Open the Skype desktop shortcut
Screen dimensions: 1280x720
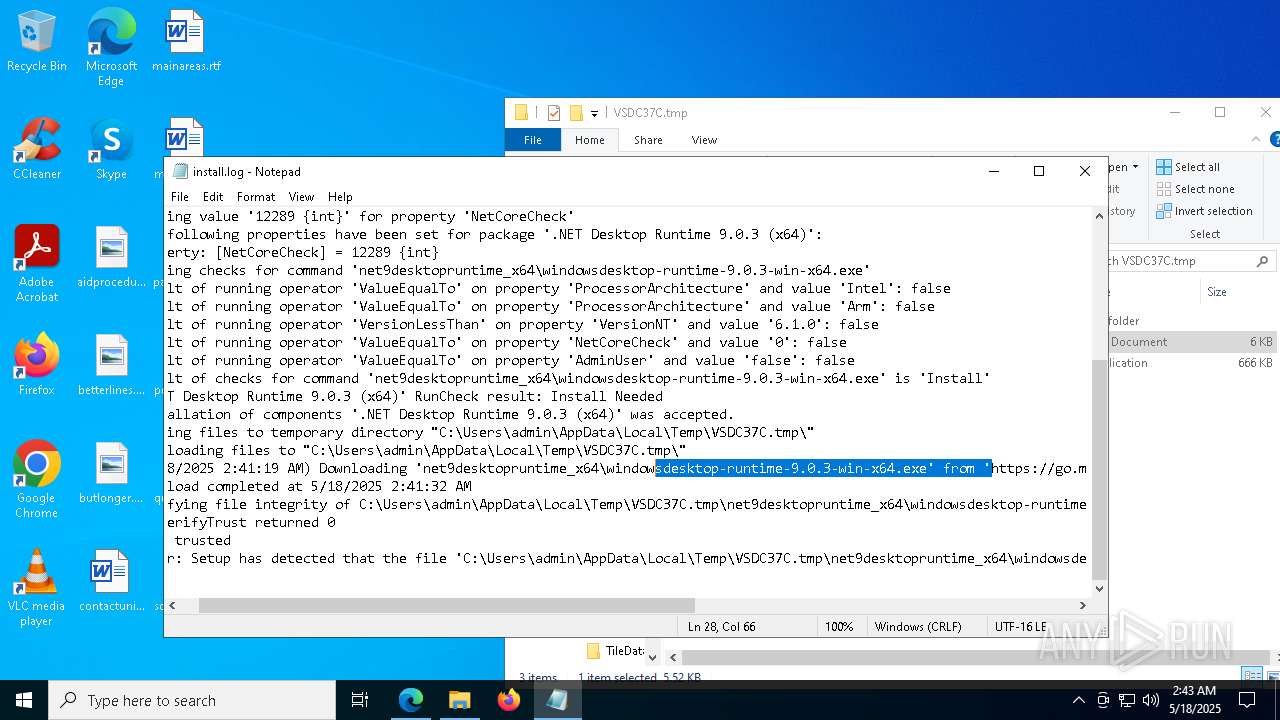pos(111,149)
